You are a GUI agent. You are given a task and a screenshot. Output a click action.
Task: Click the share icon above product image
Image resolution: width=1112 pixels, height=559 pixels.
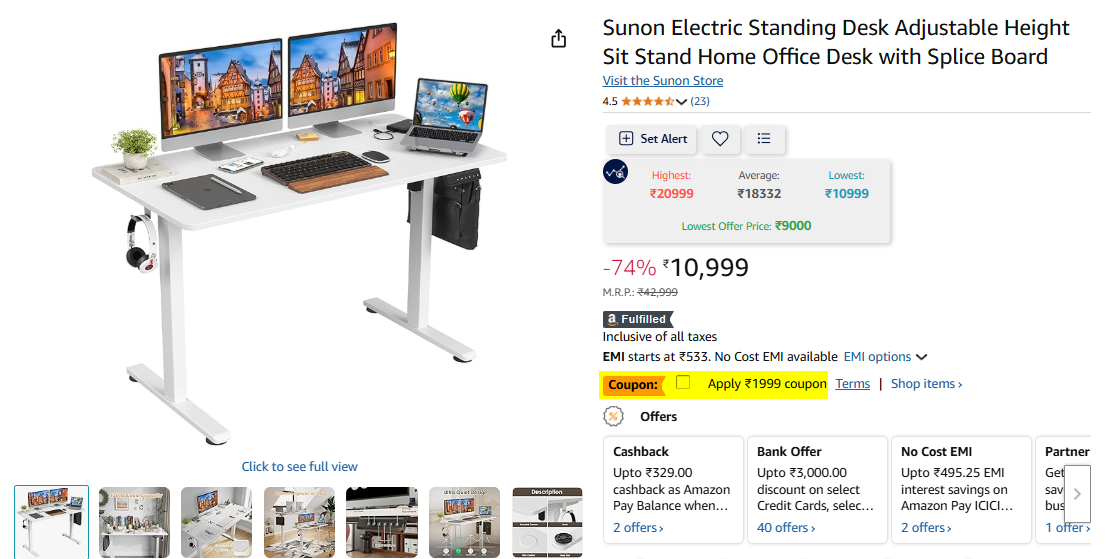[559, 38]
